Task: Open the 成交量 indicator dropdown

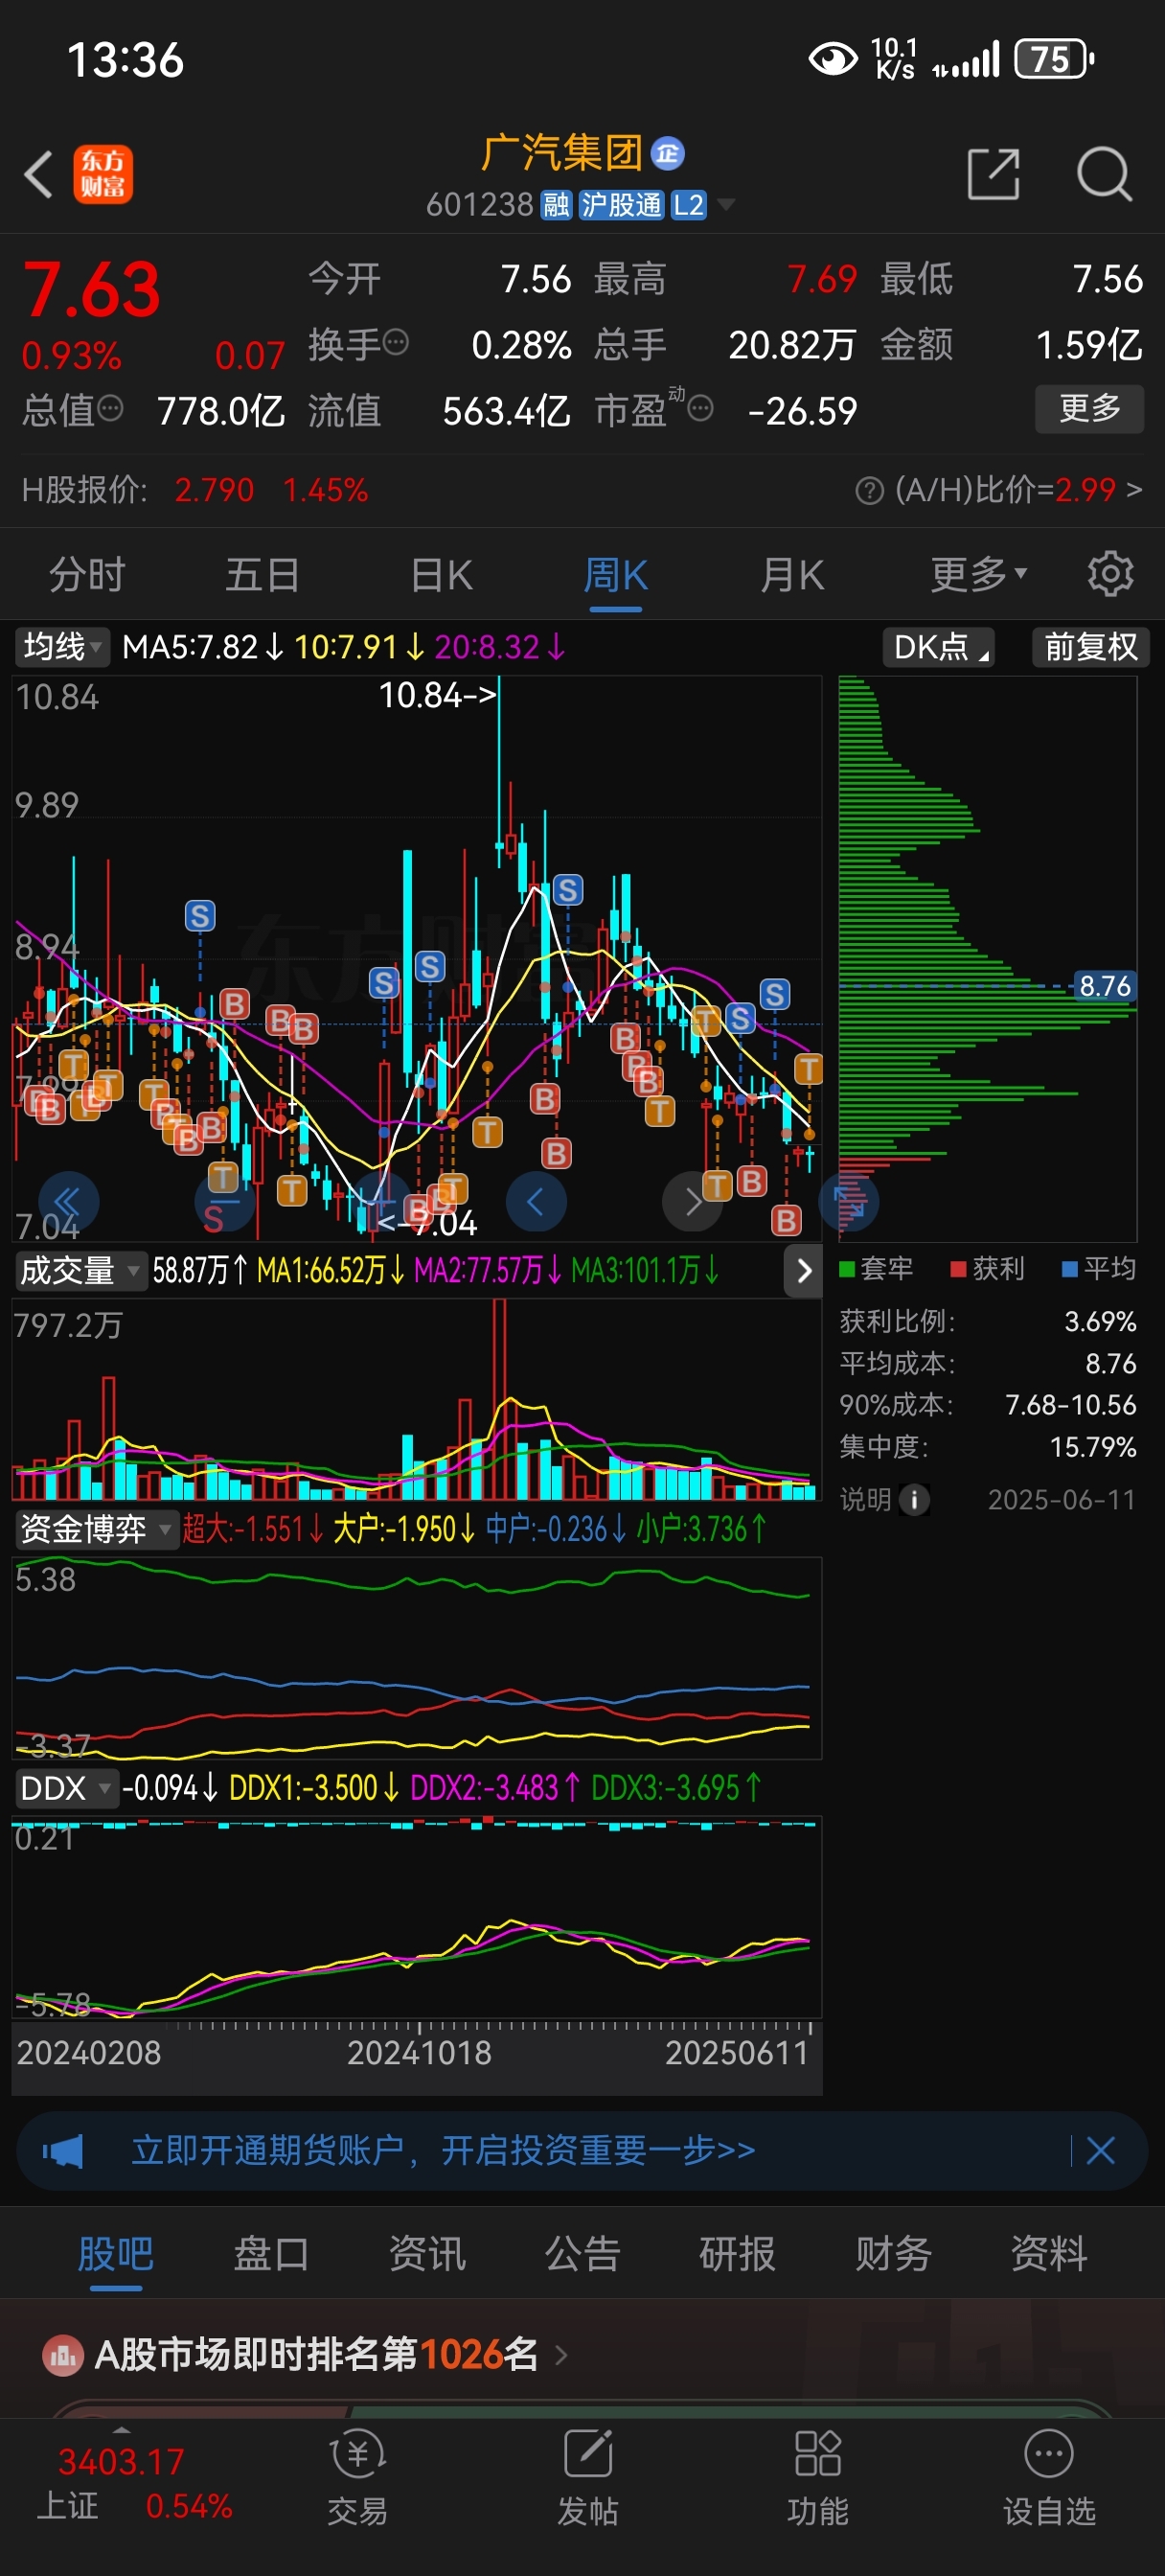Action: 81,1270
